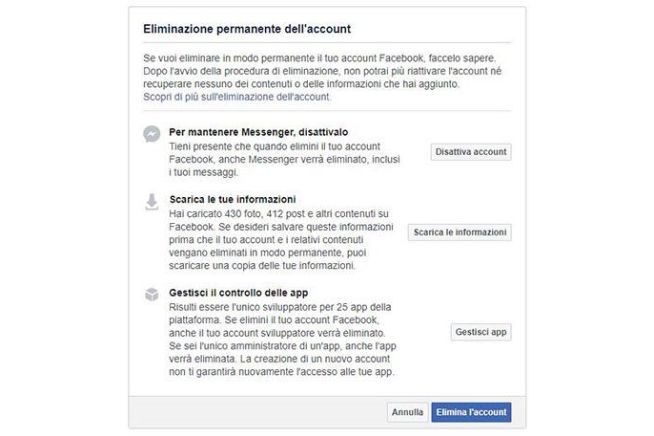Viewport: 654px width, 436px height.
Task: Open the Scopri di più sull'eliminazione dell'account link
Action: [236, 97]
